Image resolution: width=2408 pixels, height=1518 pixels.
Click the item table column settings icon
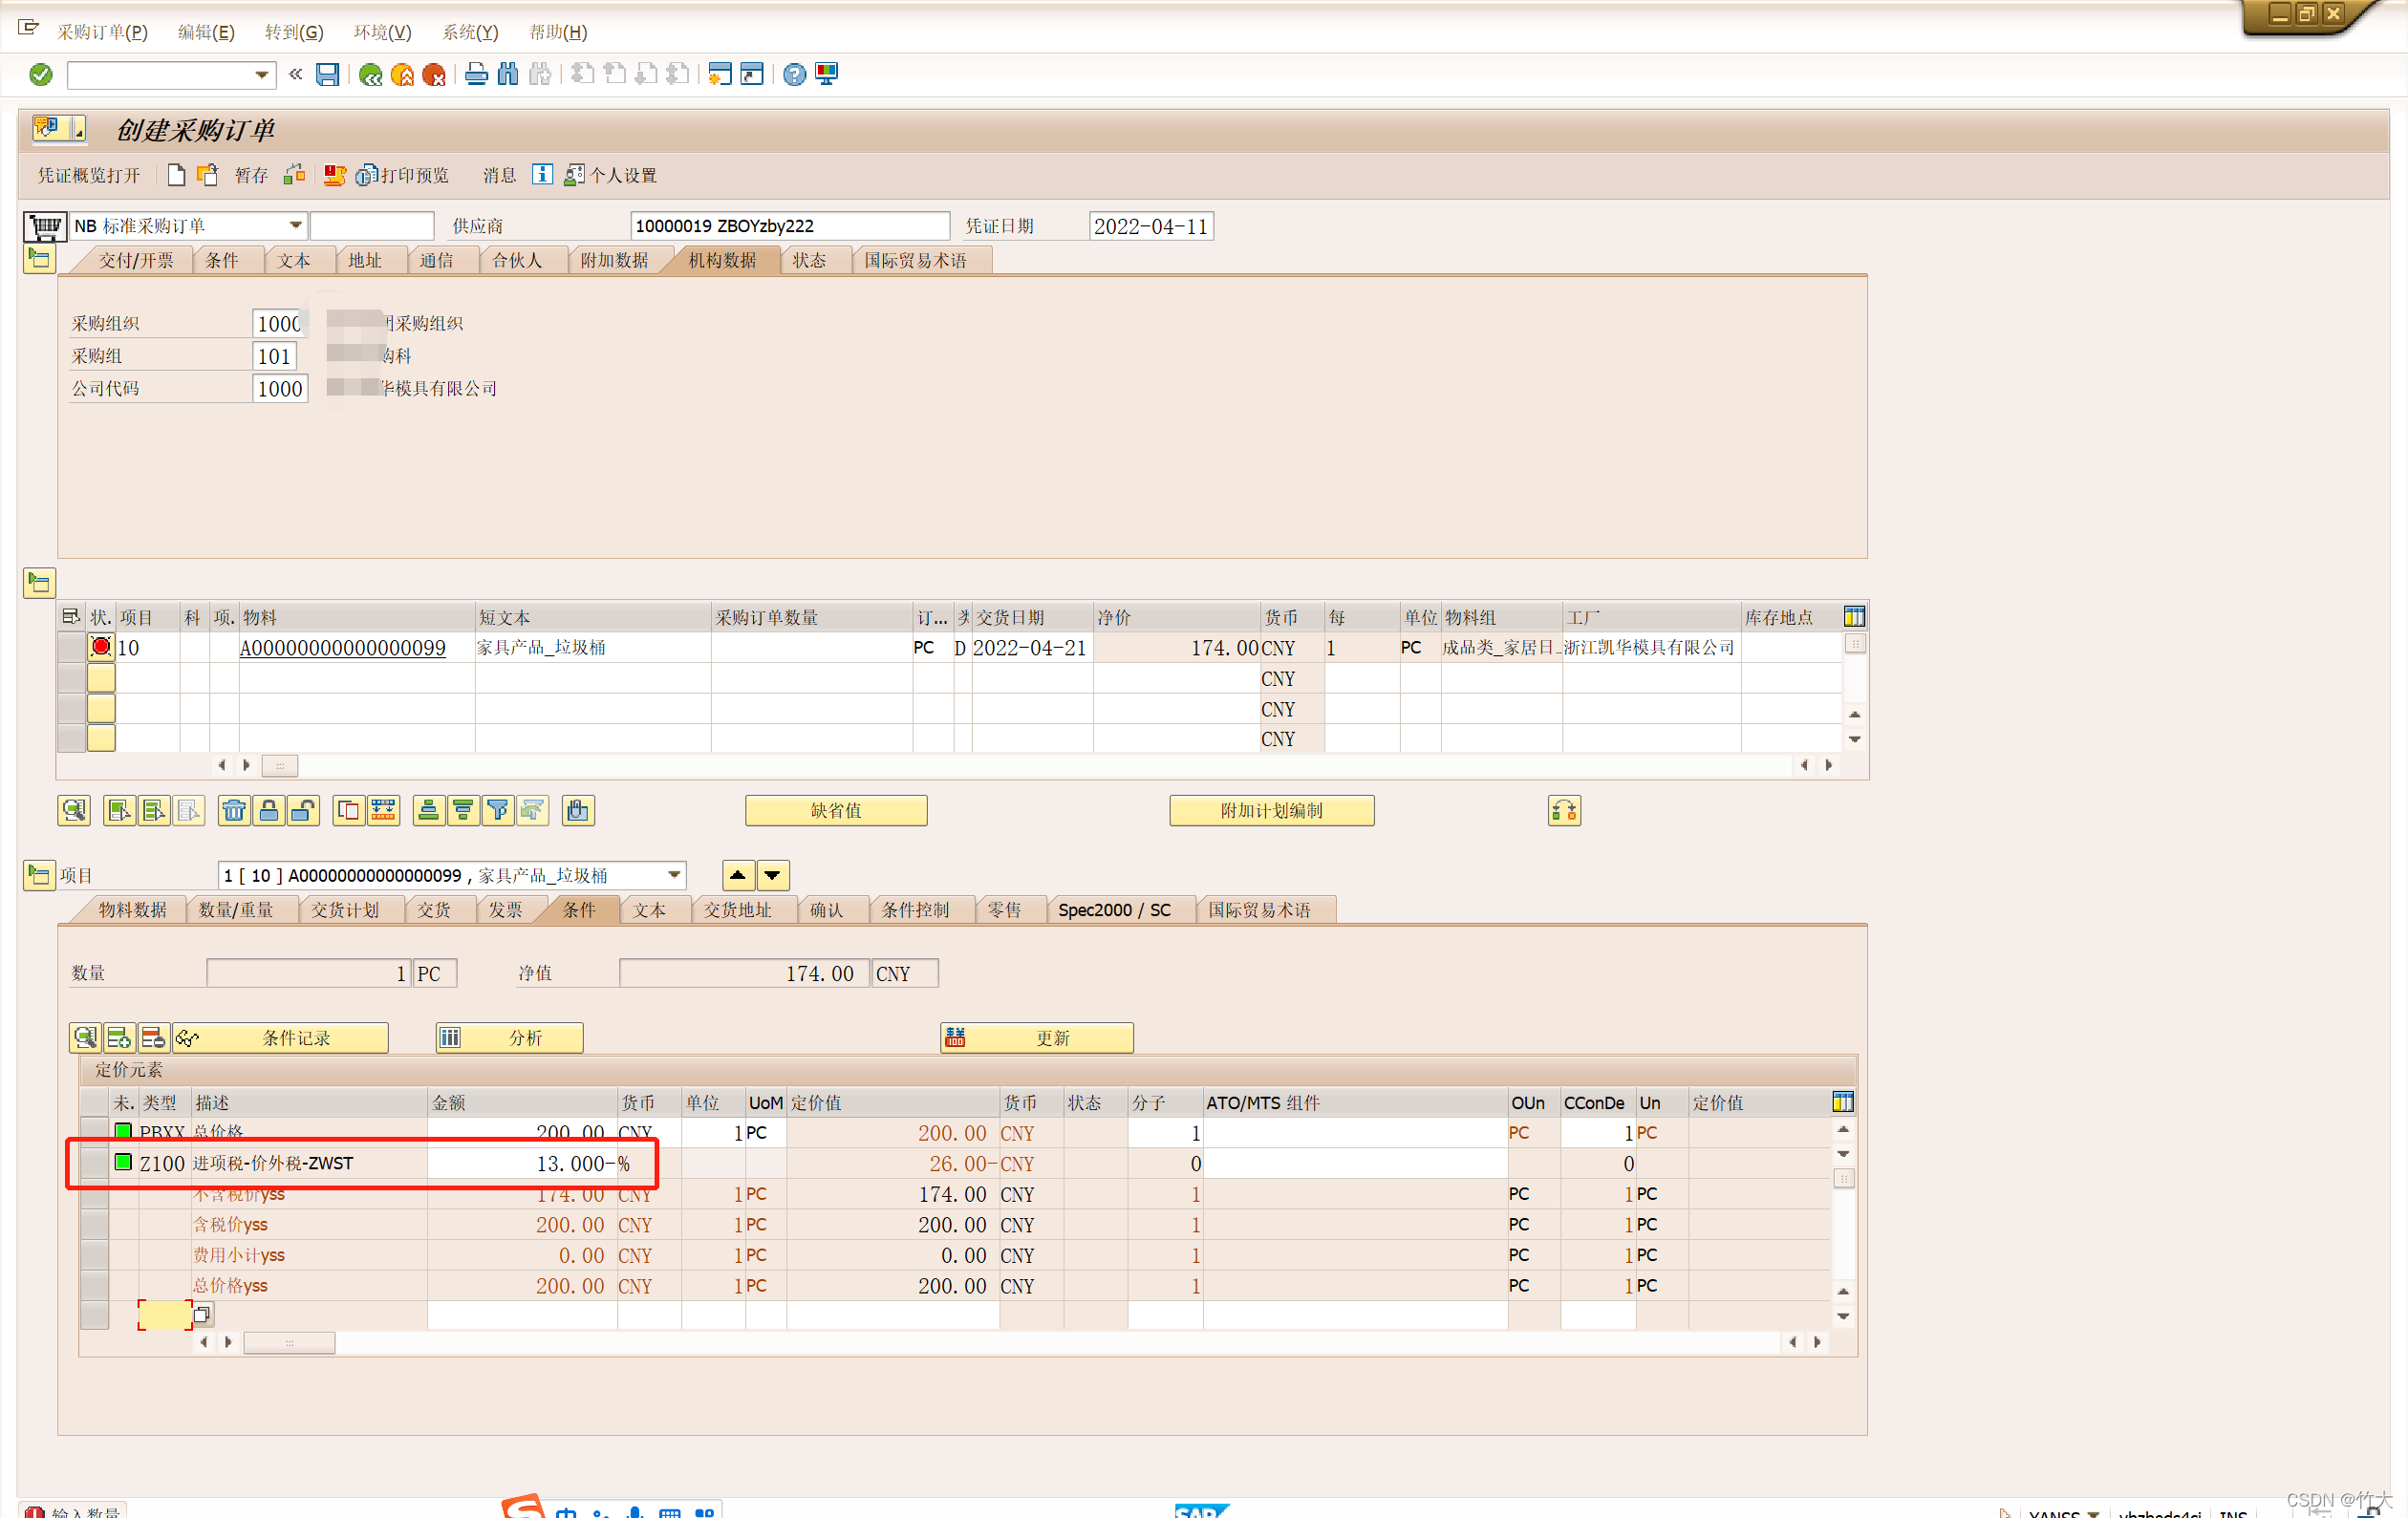point(1853,617)
